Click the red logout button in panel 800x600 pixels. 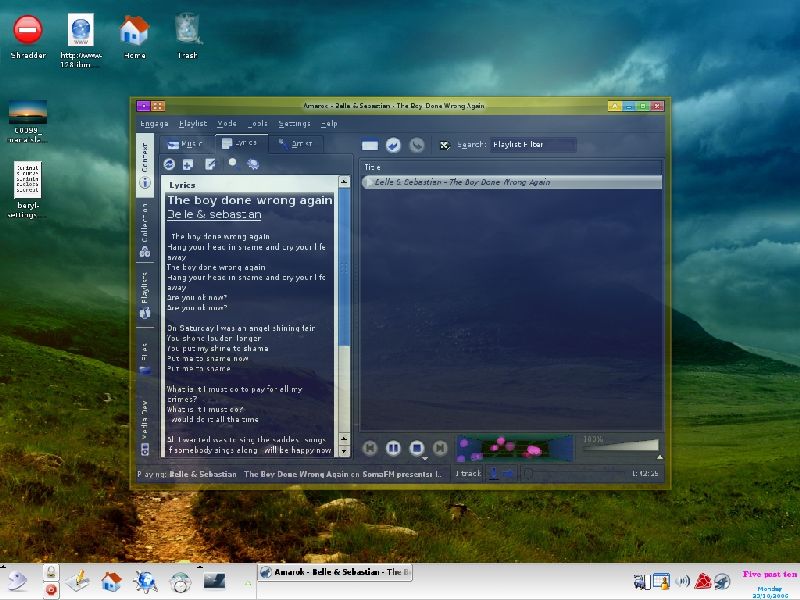coord(51,590)
